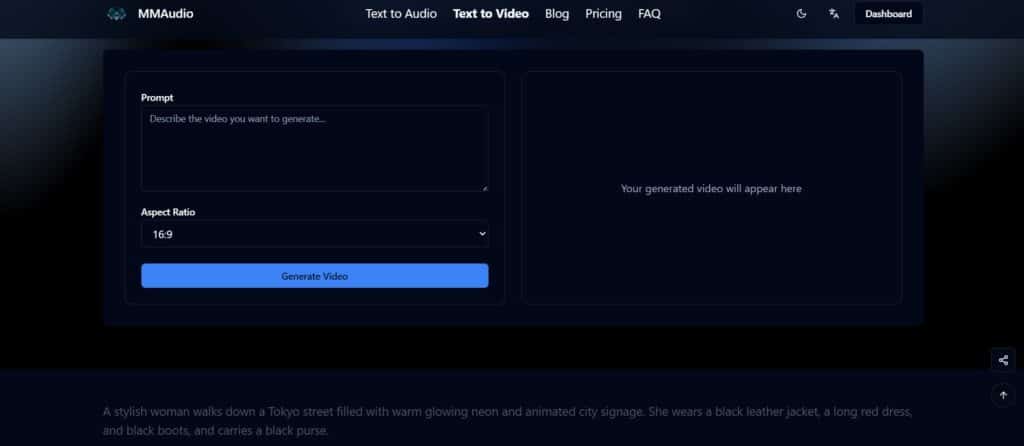1024x446 pixels.
Task: Go to the Blog page
Action: pos(557,14)
